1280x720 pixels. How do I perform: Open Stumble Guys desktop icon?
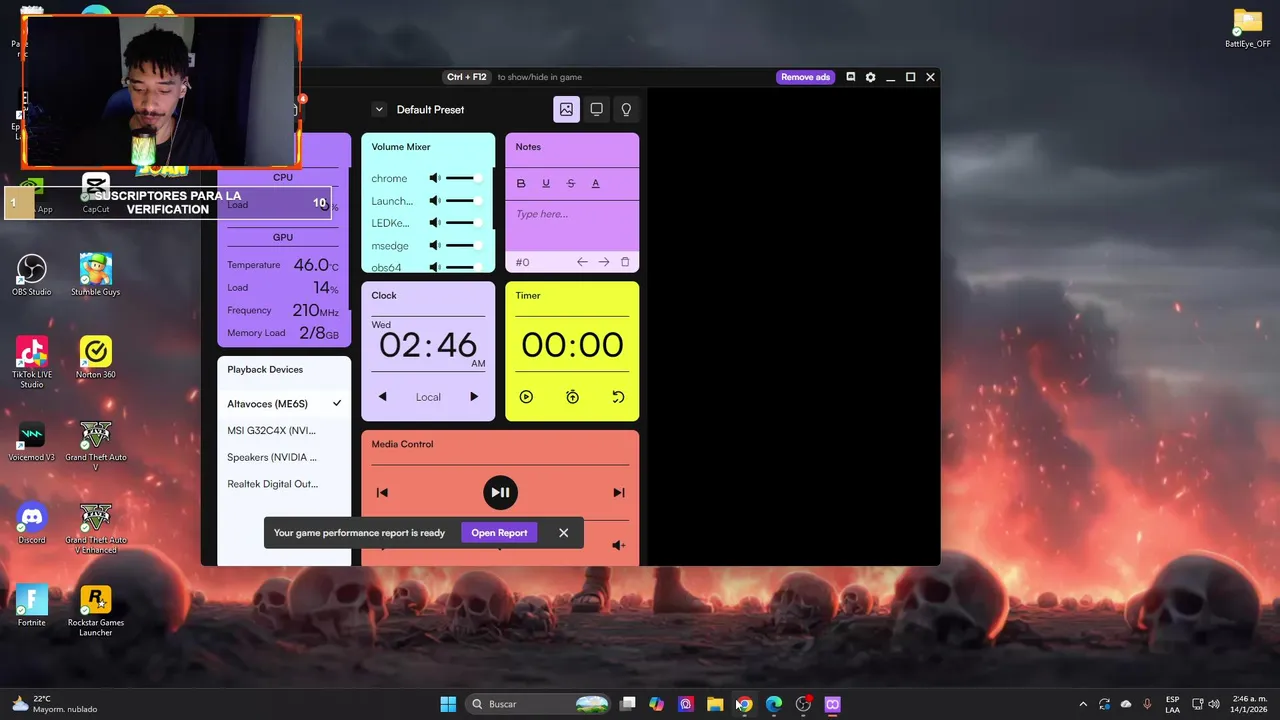point(96,273)
